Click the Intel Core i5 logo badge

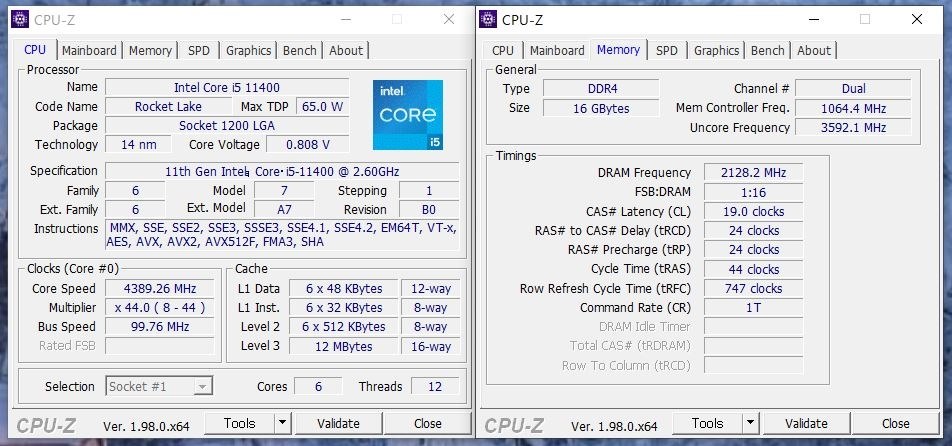point(407,115)
